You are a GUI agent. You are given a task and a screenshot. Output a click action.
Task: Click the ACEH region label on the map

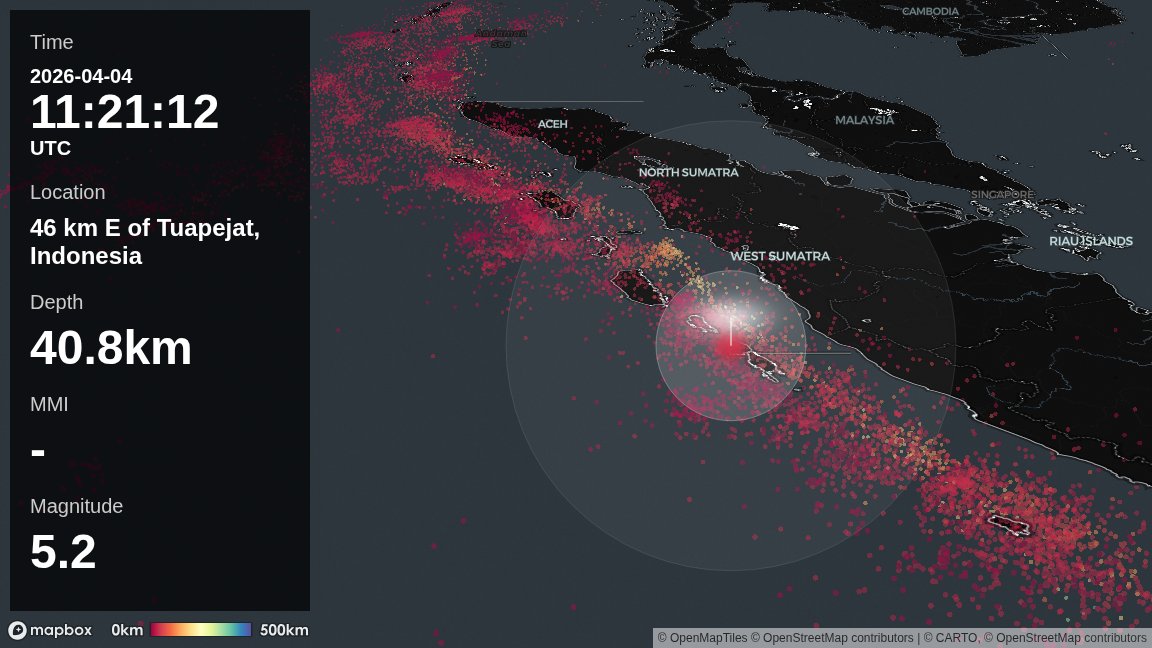[x=553, y=123]
